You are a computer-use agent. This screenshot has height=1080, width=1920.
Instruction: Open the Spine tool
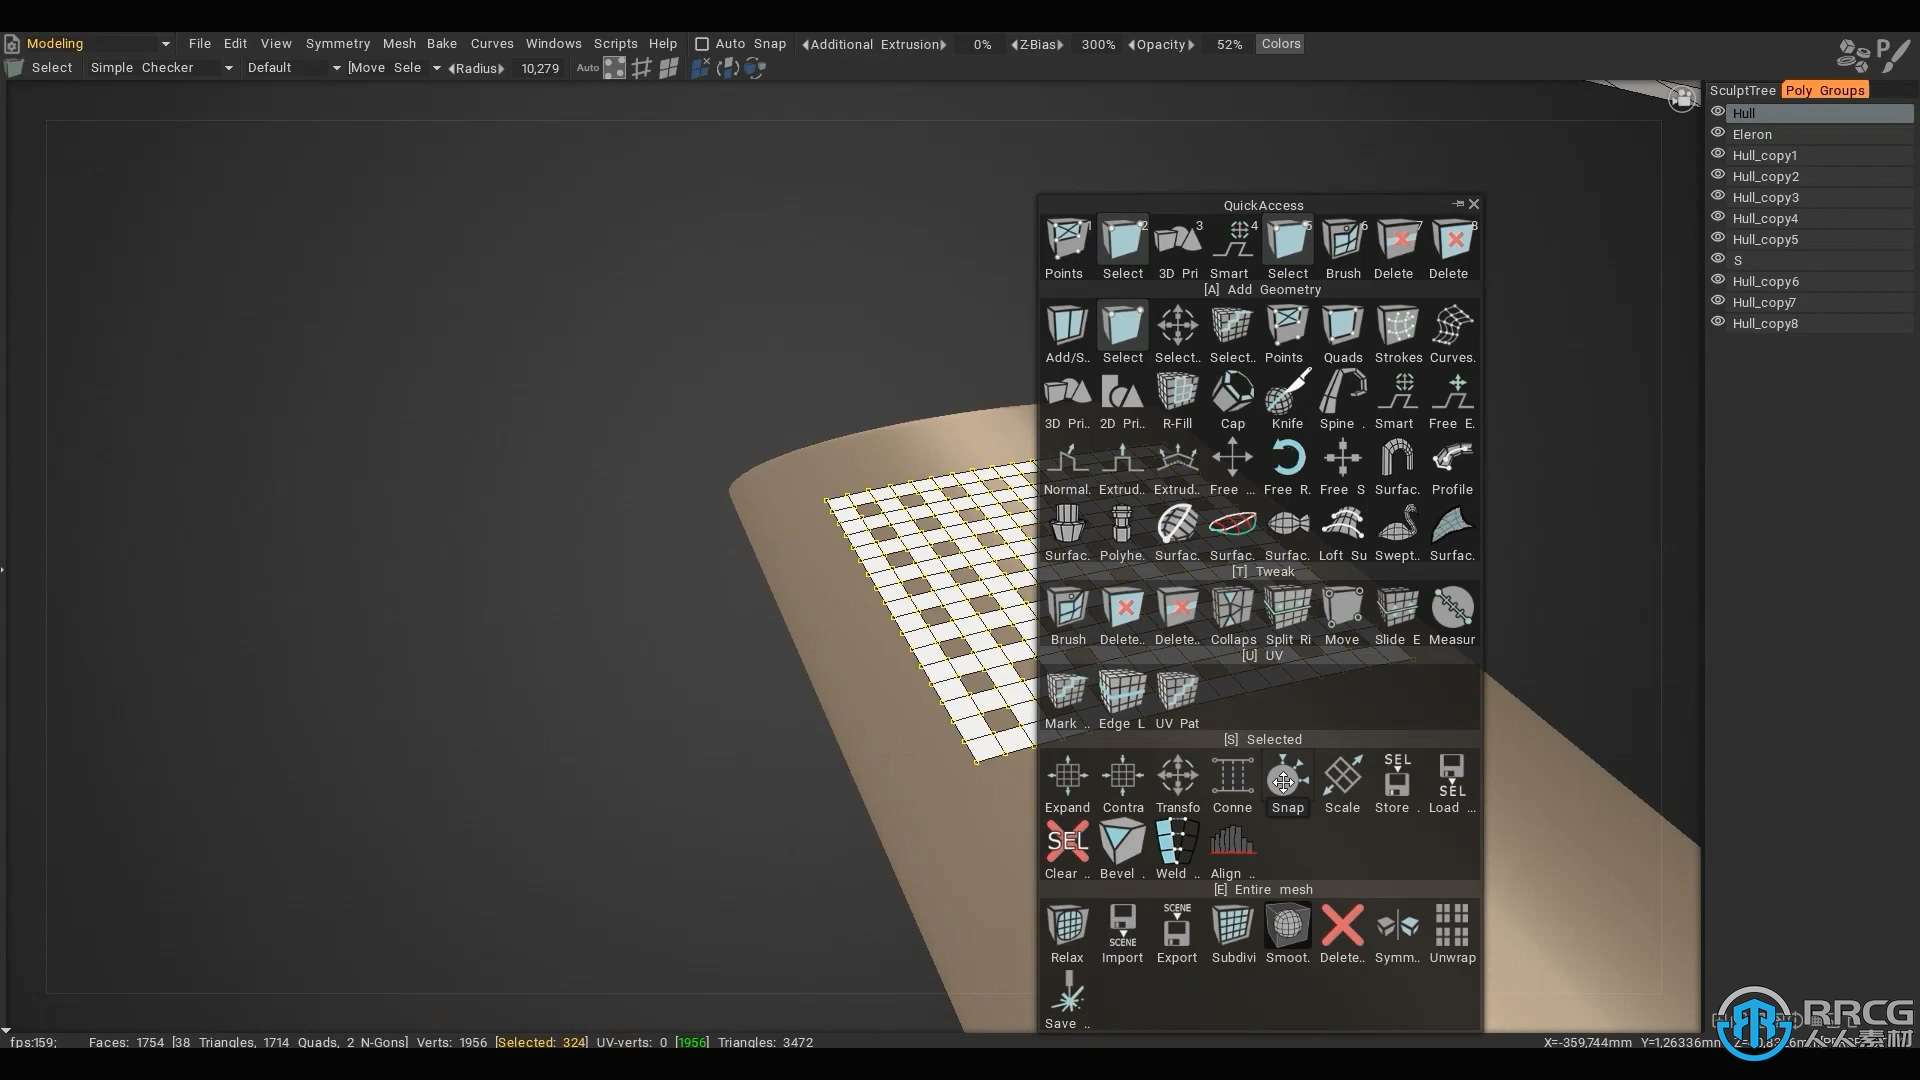[x=1342, y=401]
